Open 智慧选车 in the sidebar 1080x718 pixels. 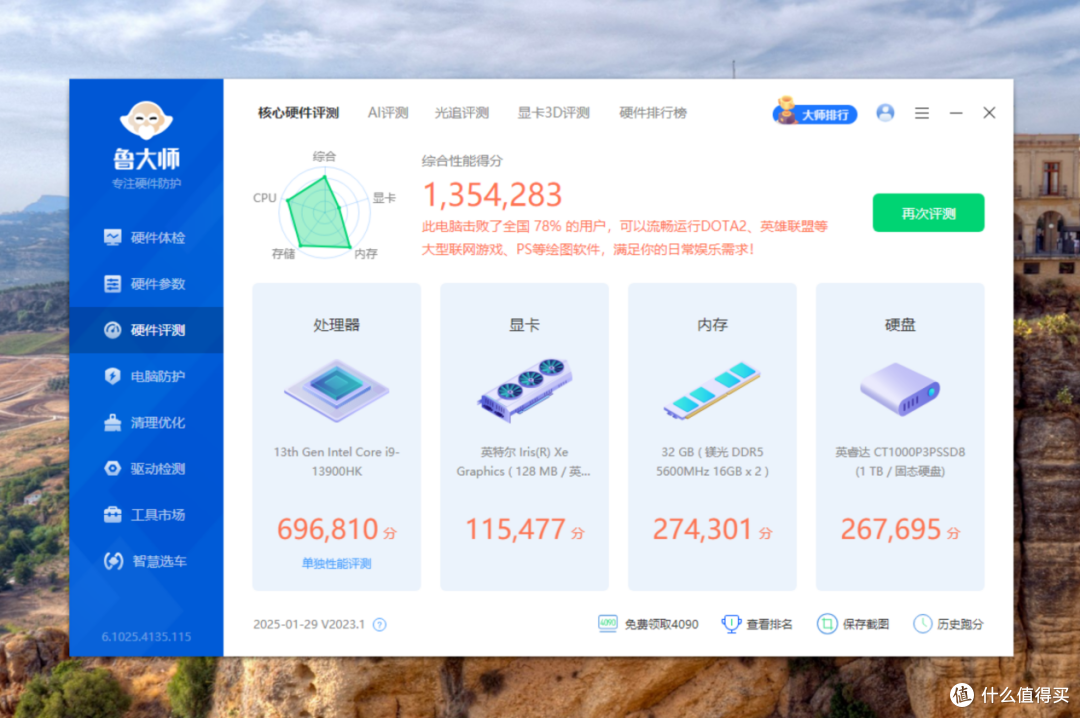146,561
